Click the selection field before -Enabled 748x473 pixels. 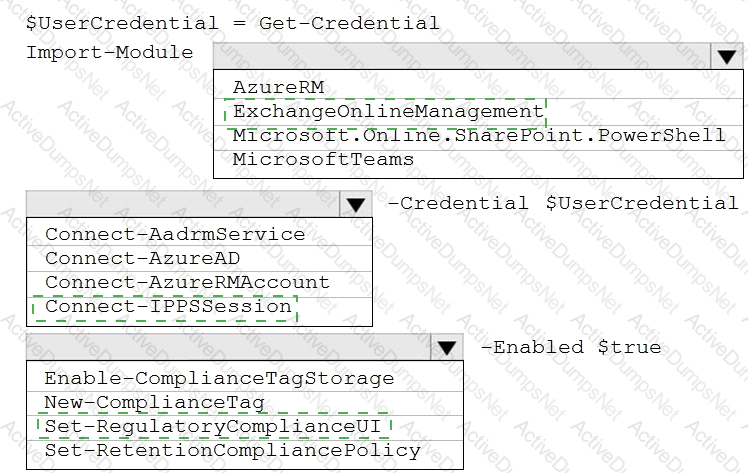click(x=228, y=347)
